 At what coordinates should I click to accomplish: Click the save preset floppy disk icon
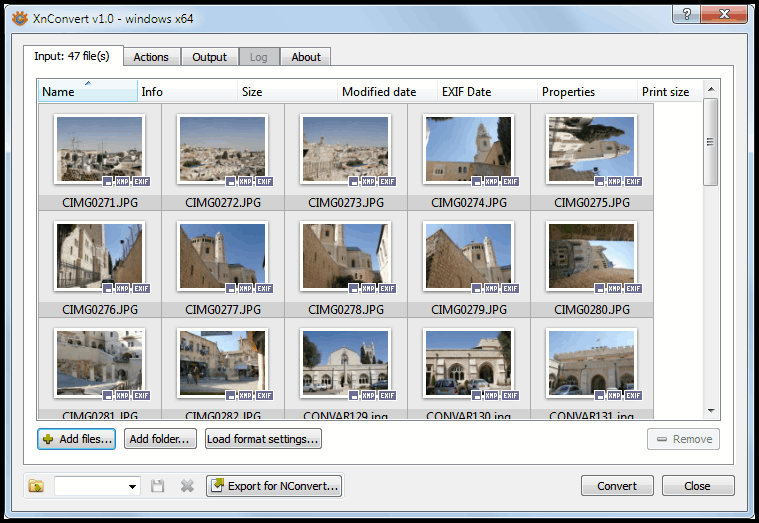[157, 486]
